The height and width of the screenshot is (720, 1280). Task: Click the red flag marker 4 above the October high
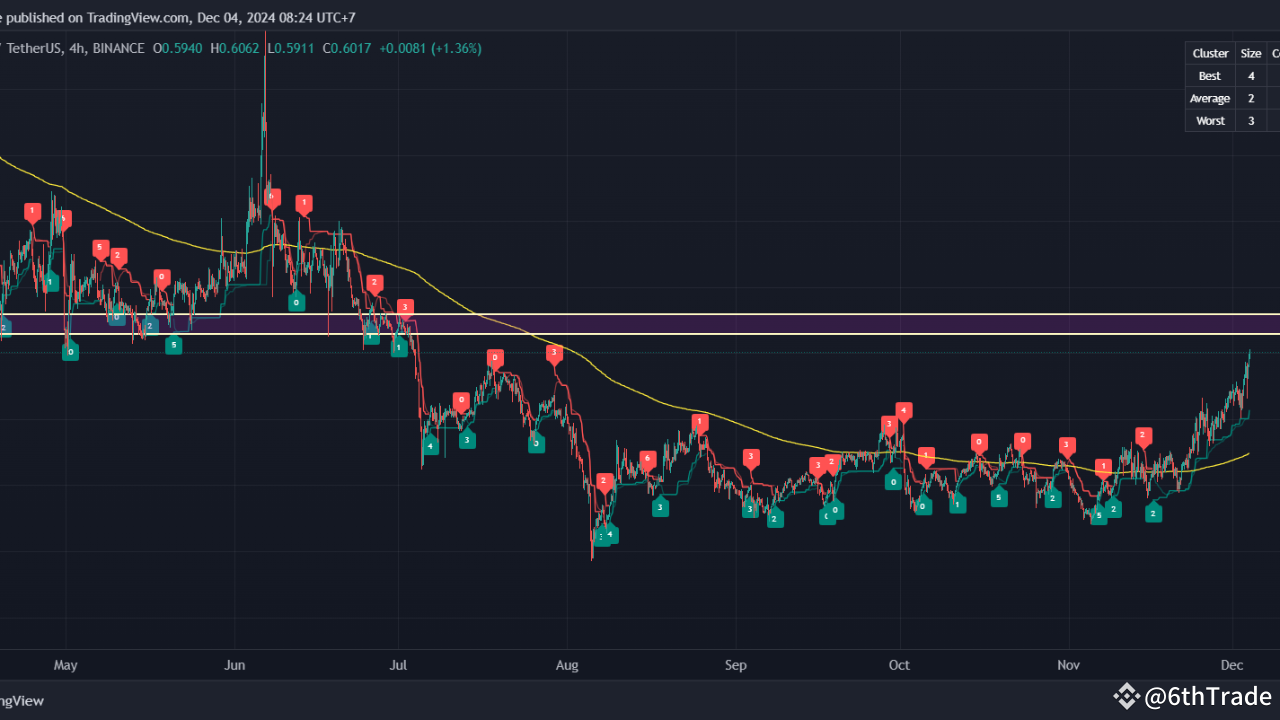pyautogui.click(x=904, y=410)
